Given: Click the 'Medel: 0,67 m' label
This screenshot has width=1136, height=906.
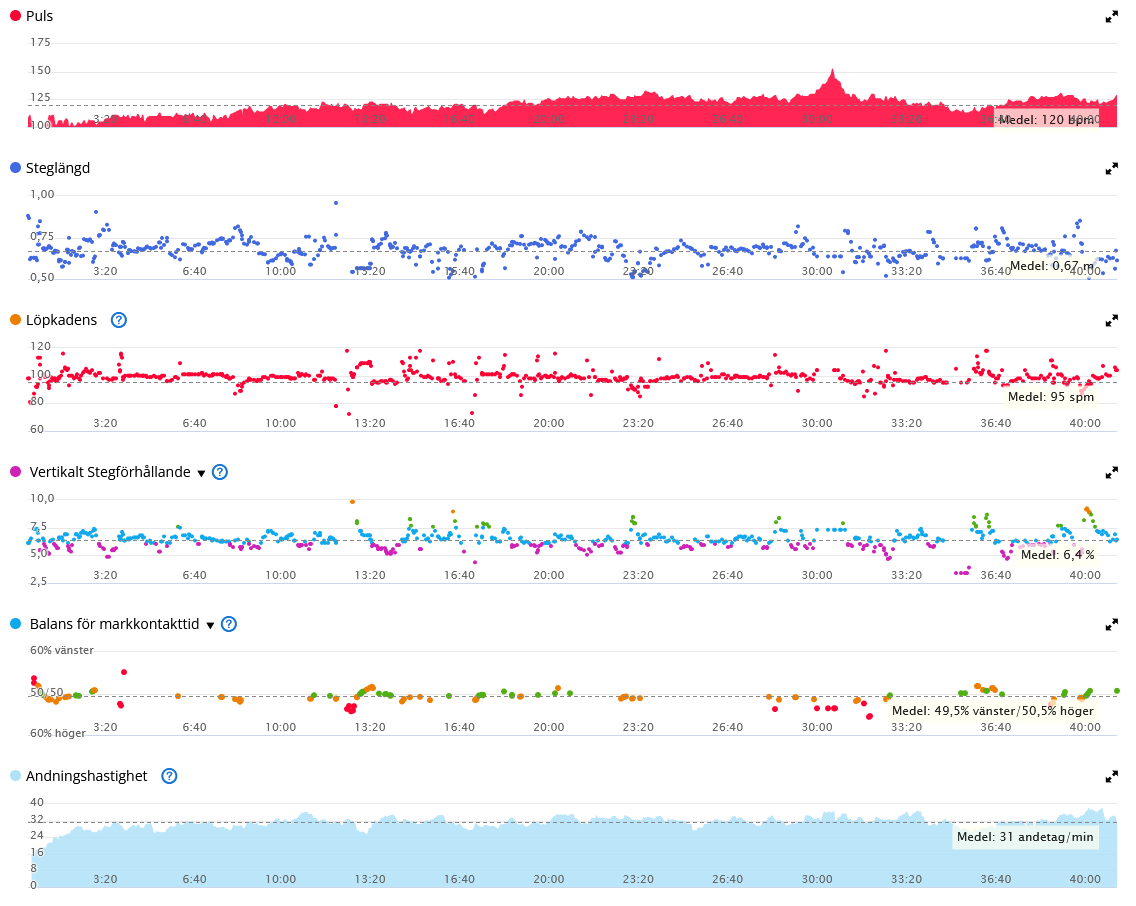Looking at the screenshot, I should coord(1051,266).
